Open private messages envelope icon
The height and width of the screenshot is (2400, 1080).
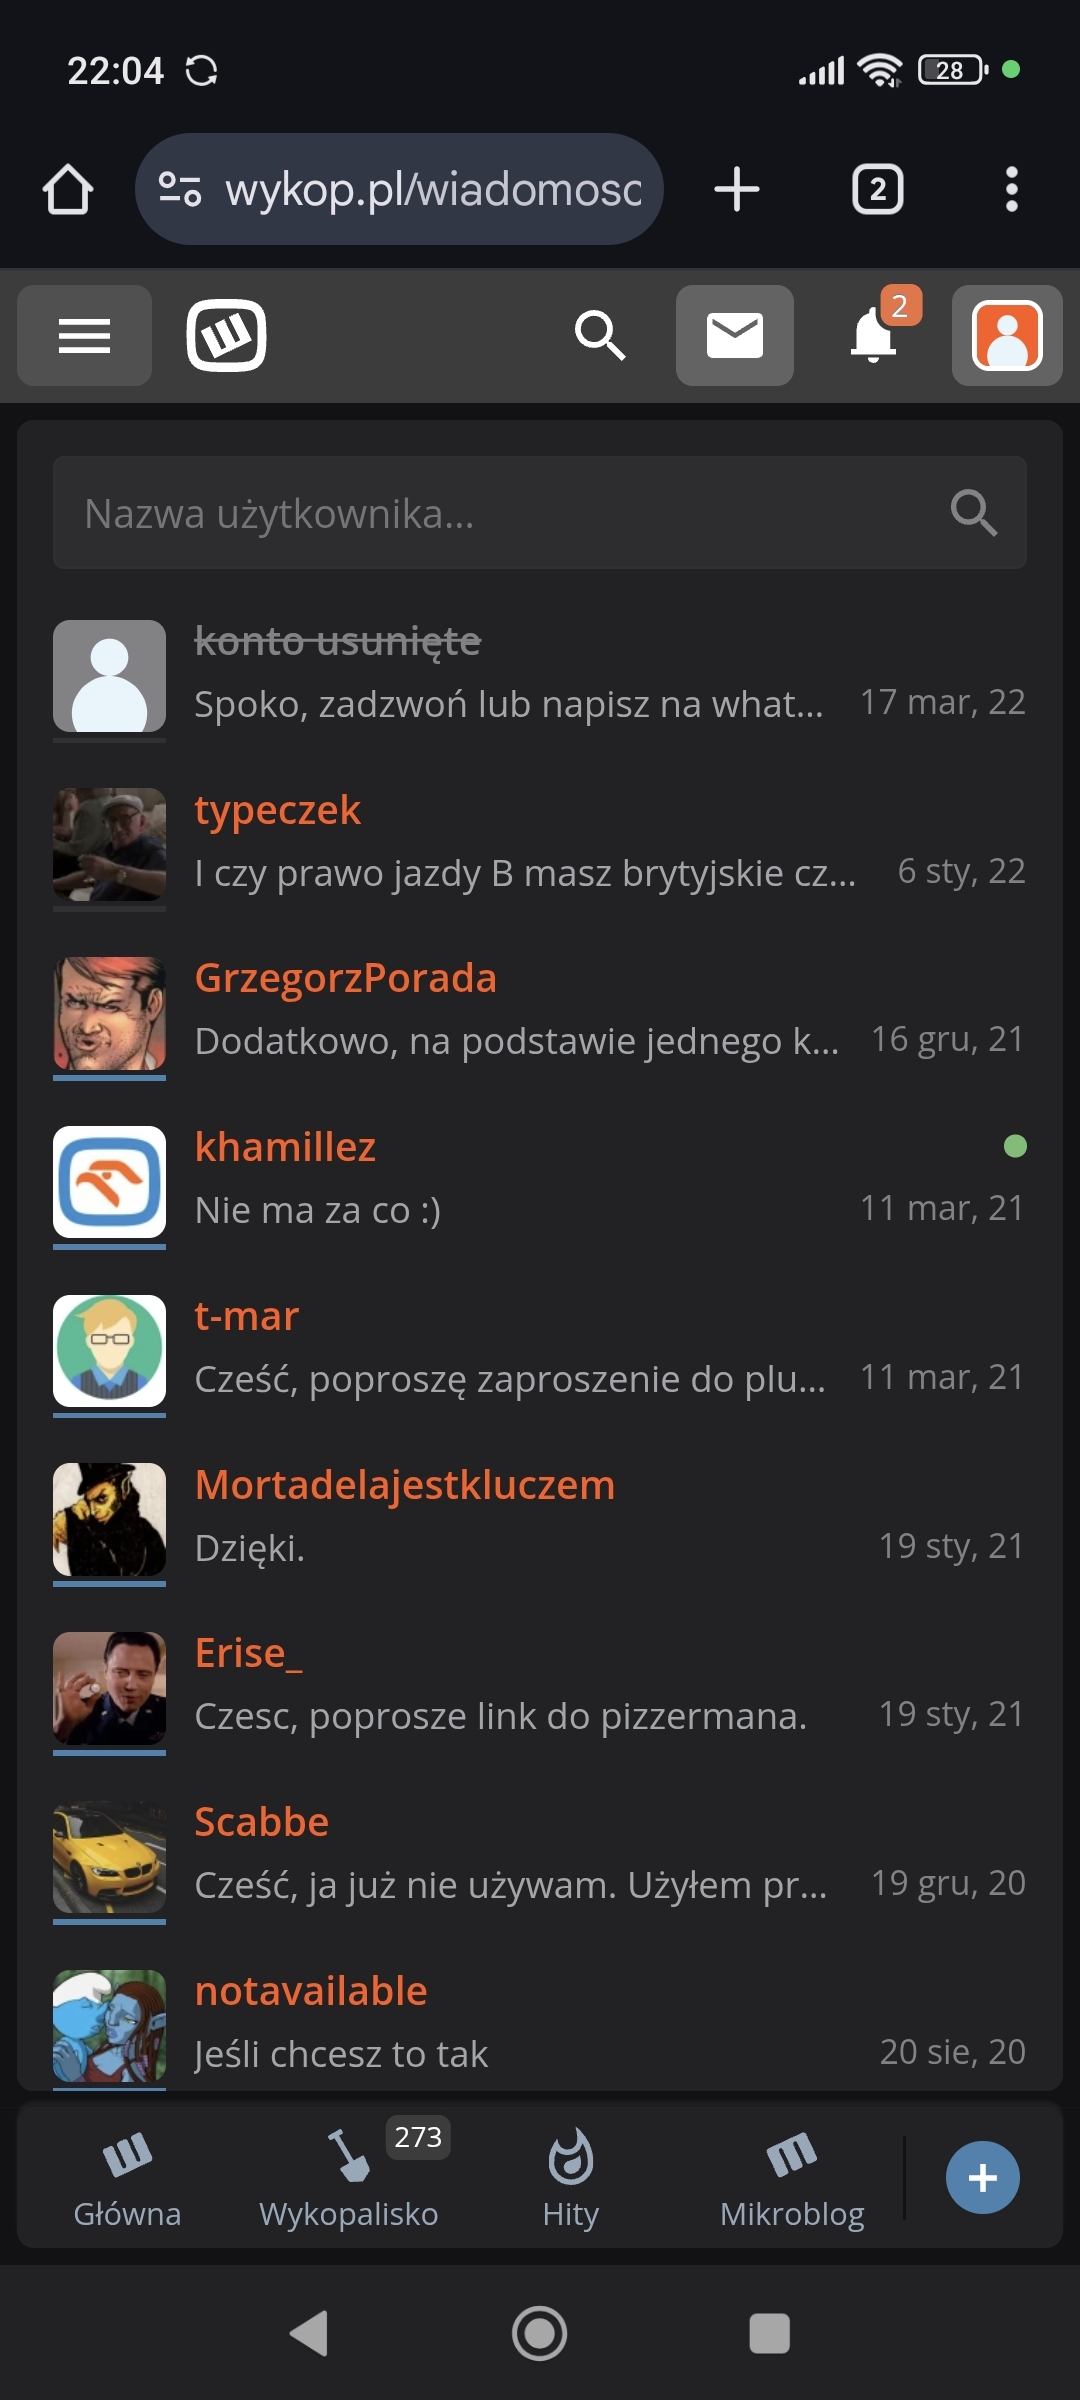tap(735, 335)
